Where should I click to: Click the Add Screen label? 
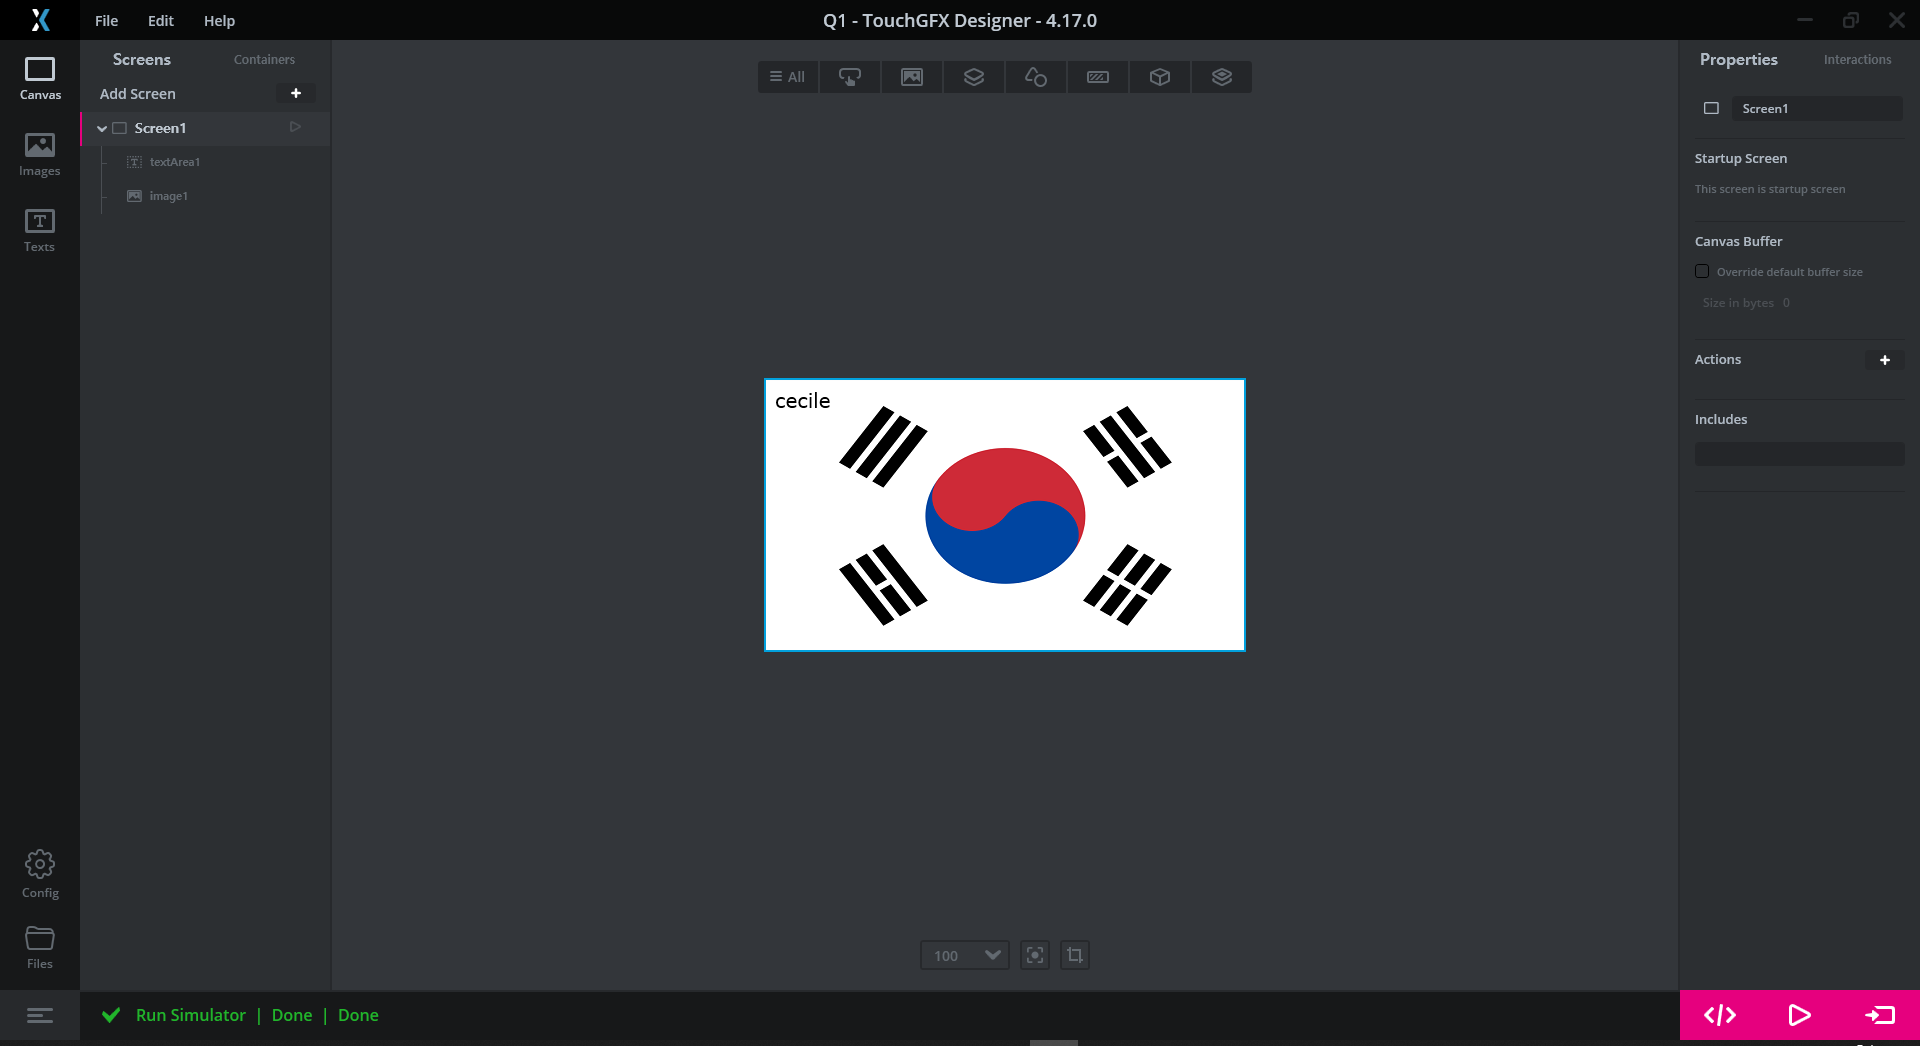coord(137,93)
